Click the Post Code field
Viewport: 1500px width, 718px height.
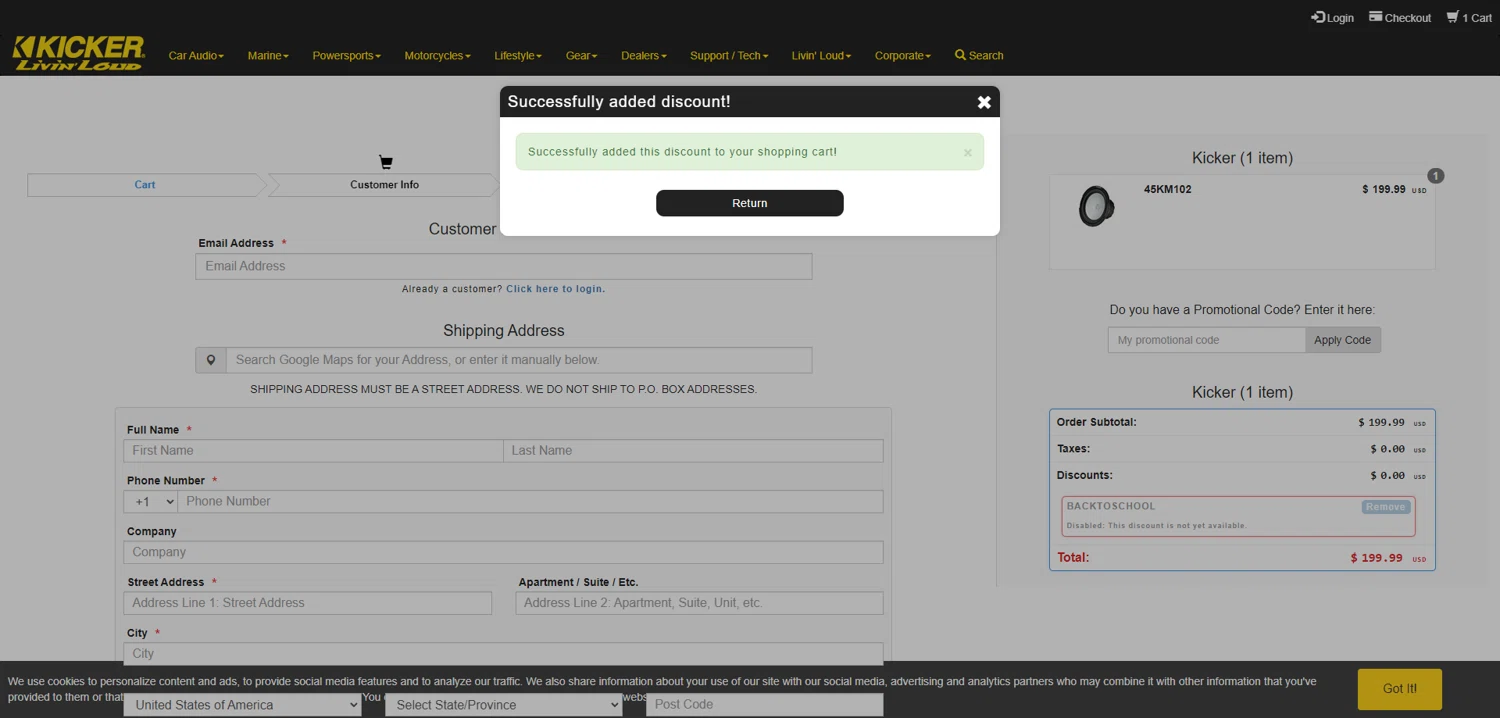tap(764, 705)
